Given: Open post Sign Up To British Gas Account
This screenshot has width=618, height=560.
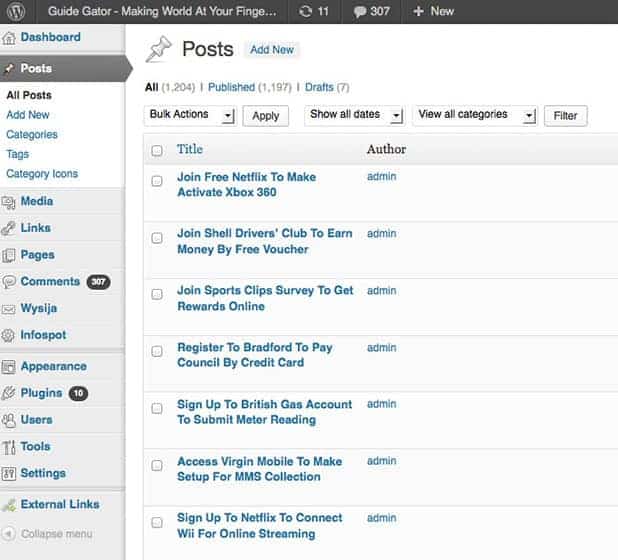Looking at the screenshot, I should click(264, 412).
